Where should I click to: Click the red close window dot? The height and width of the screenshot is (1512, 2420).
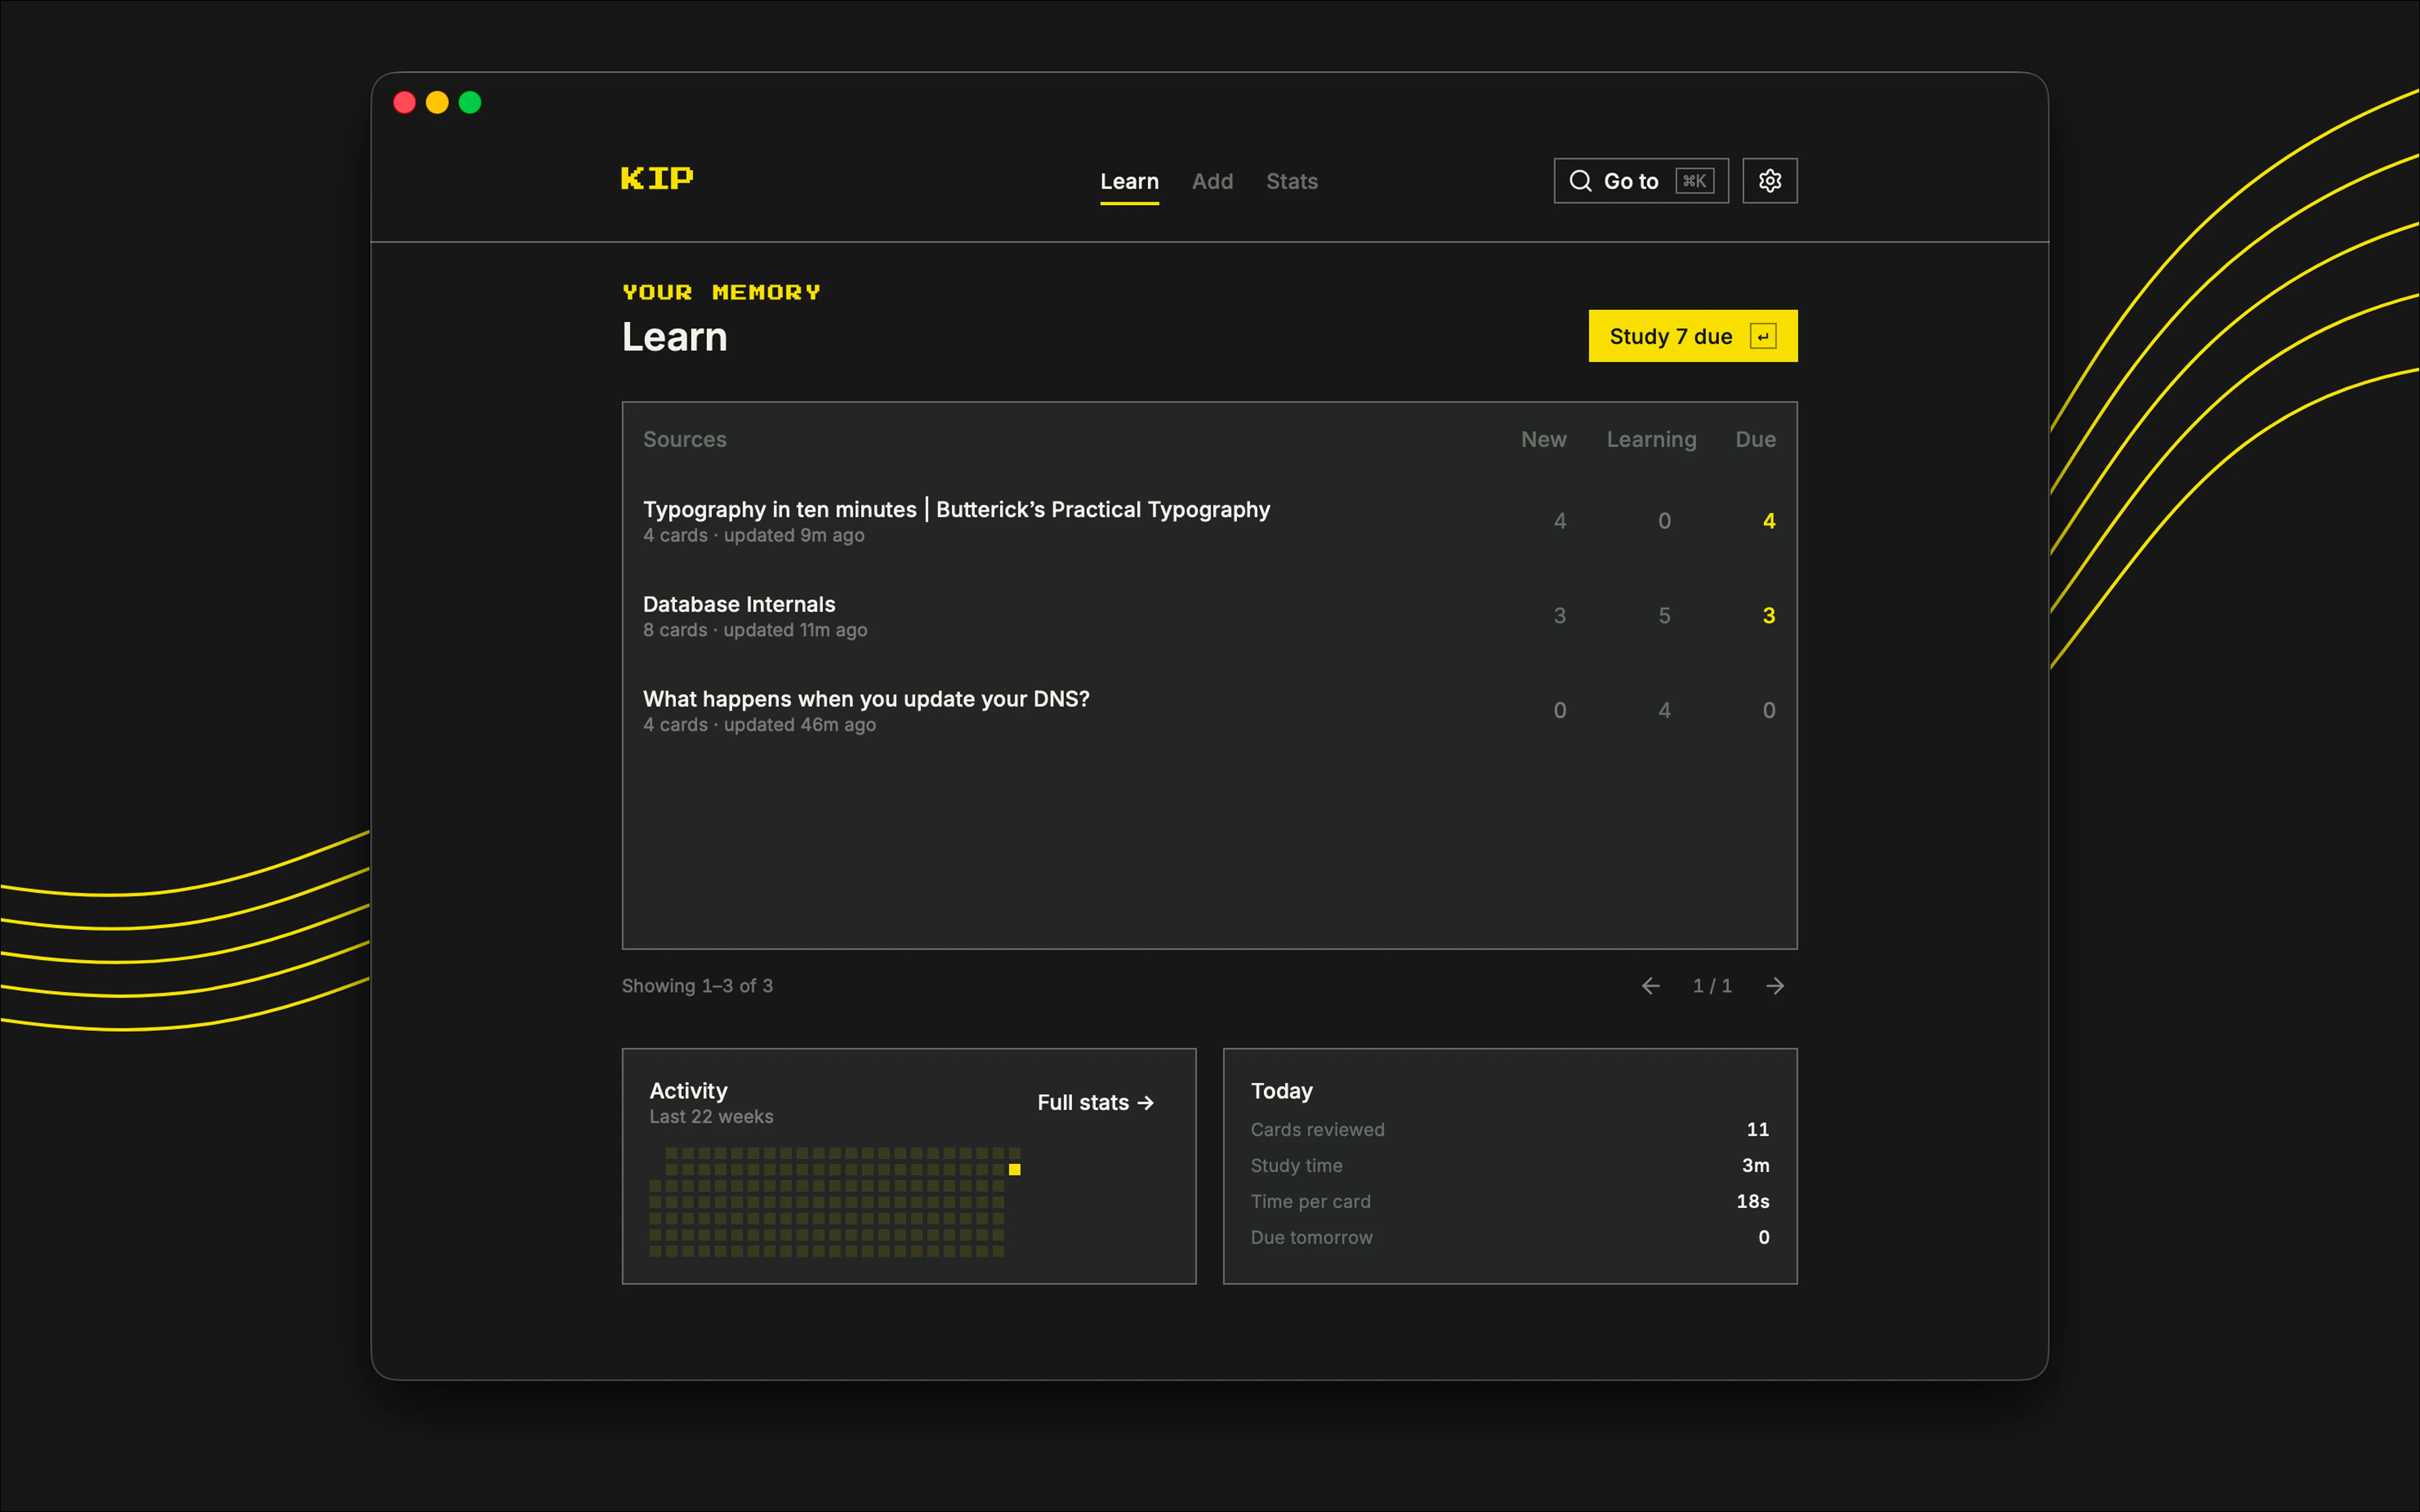(x=404, y=103)
